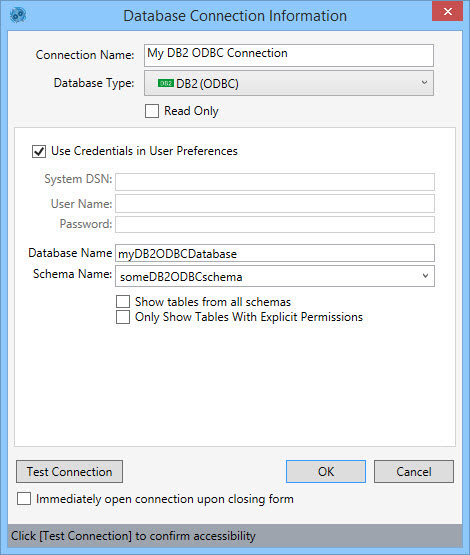
Task: Open the Database Type dropdown arrow
Action: coord(424,83)
